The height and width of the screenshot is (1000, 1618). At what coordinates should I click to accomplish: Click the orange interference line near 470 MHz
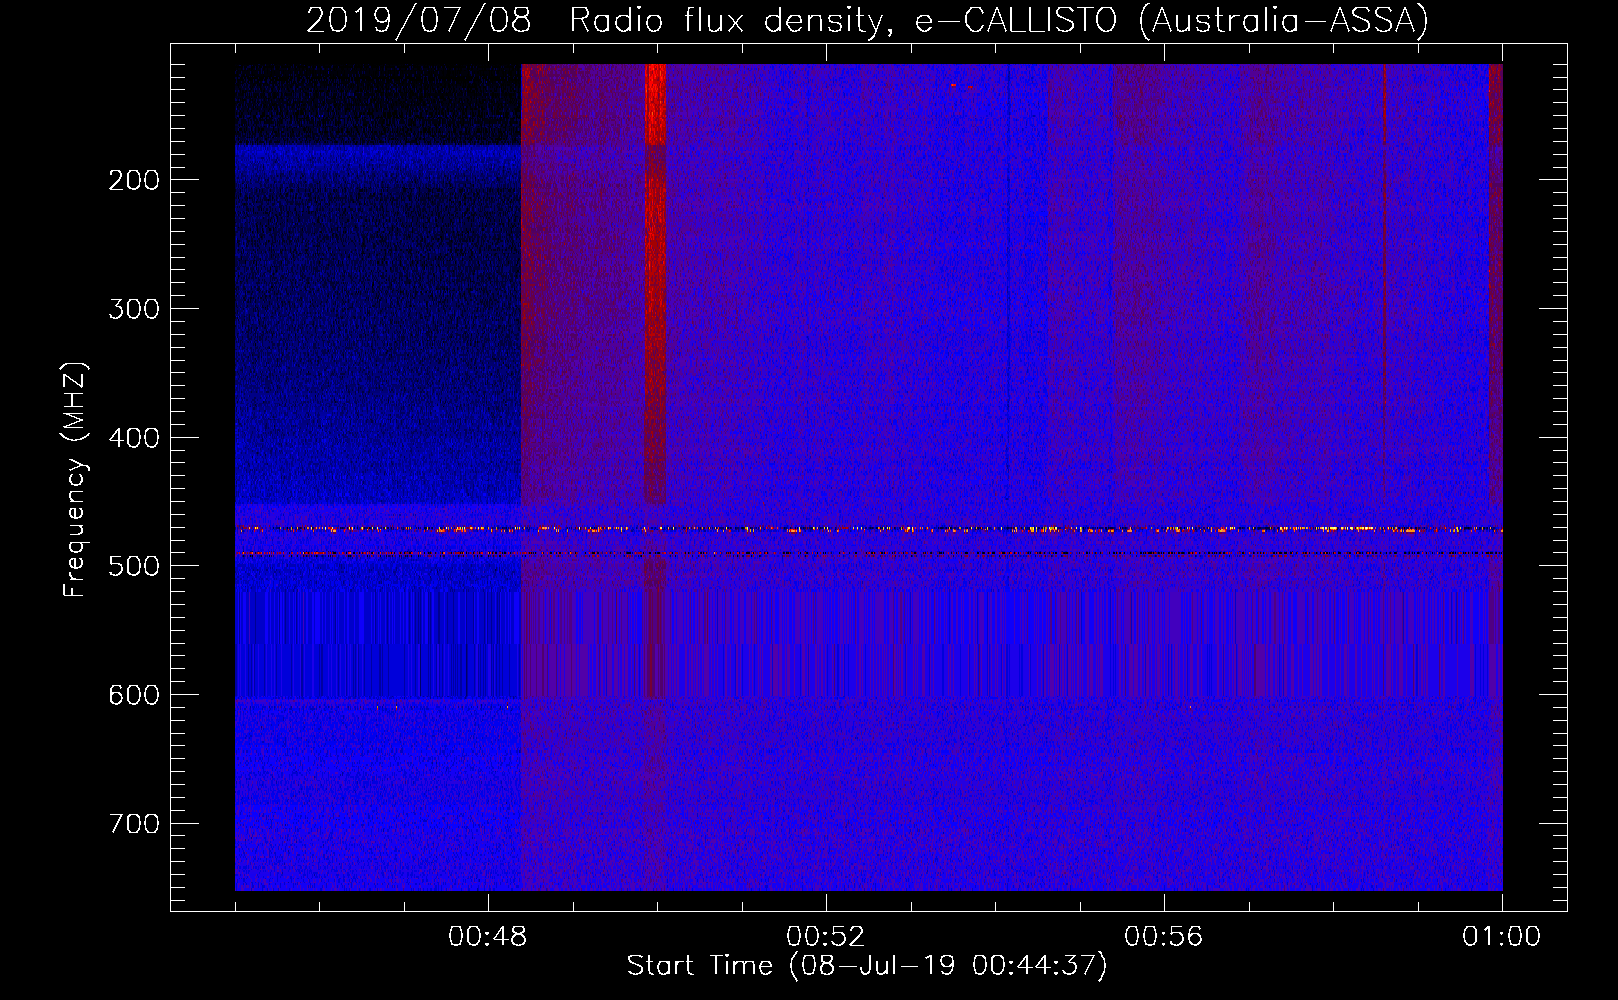click(x=869, y=529)
